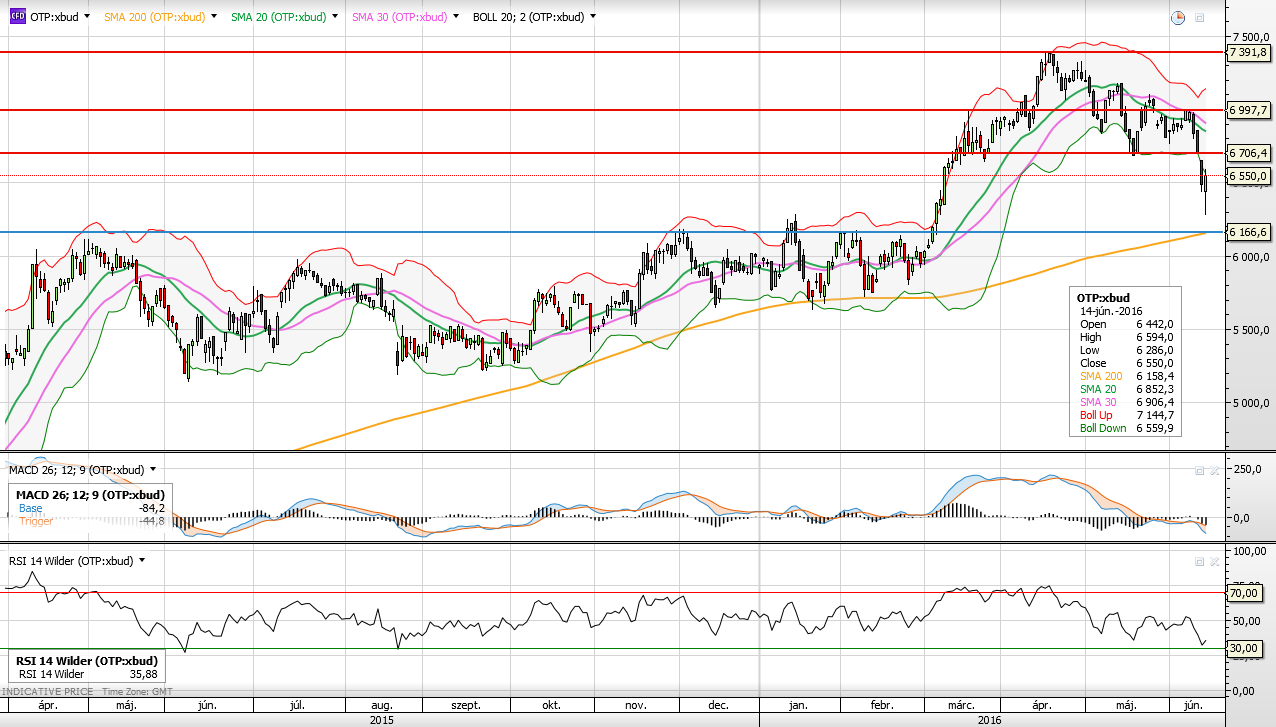Click the MACD Base -84,2 value

(152, 508)
